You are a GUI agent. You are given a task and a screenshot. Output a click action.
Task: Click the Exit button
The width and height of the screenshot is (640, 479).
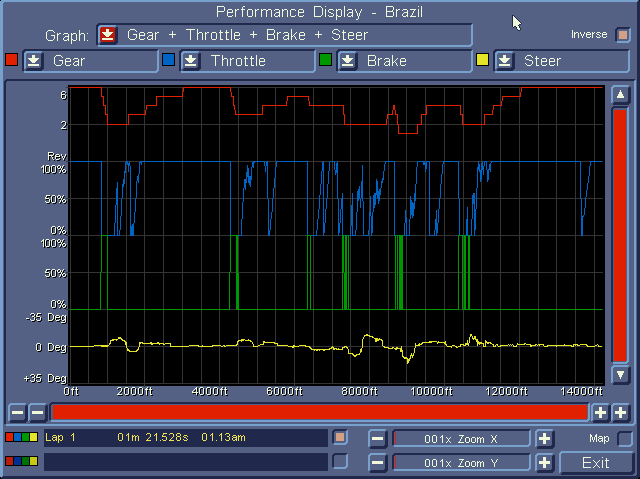[596, 463]
